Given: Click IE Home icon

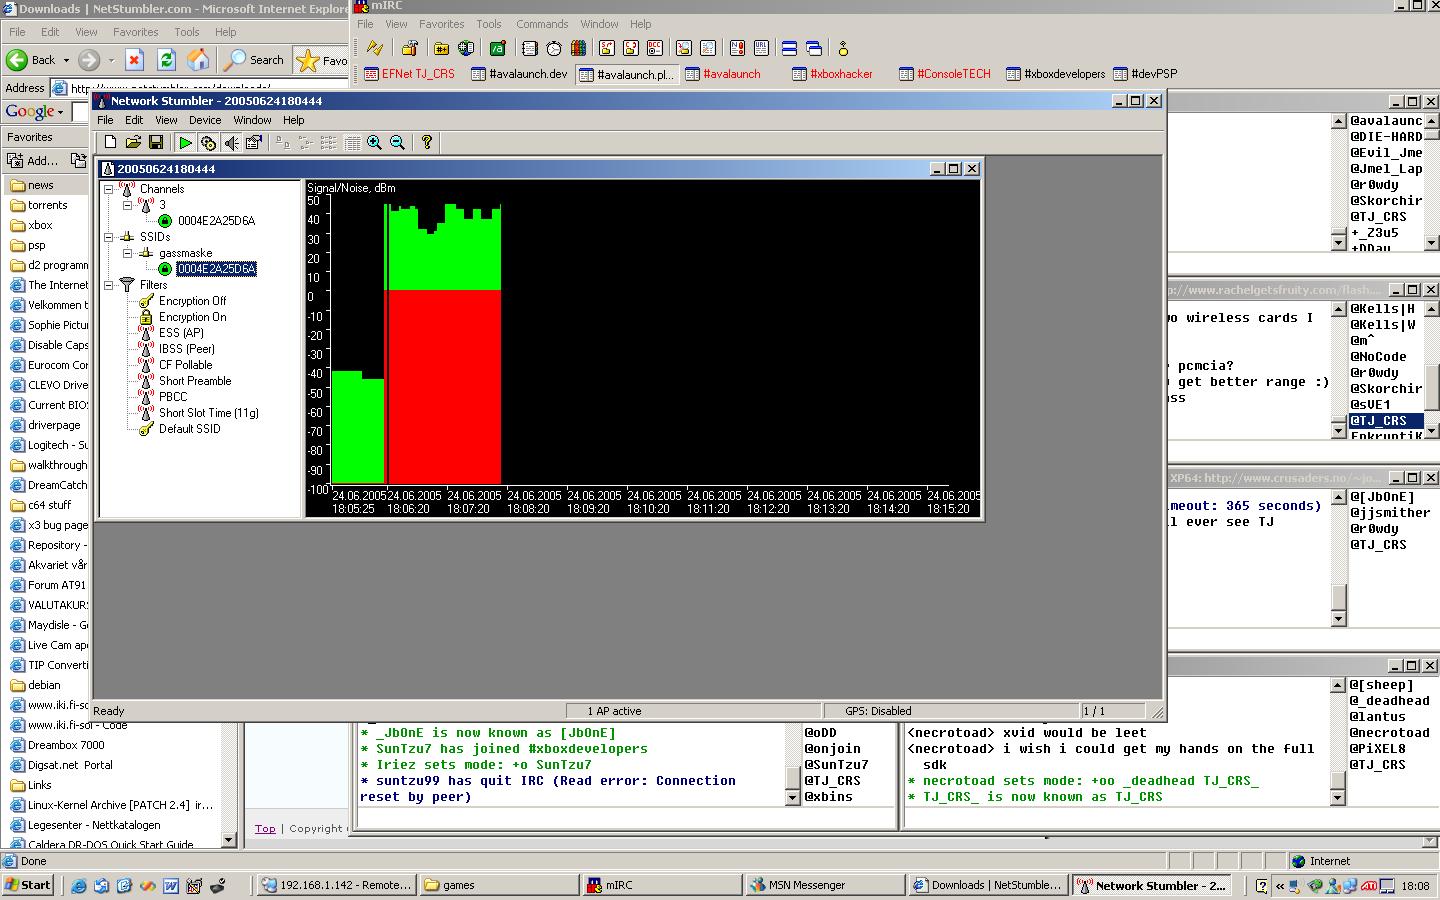Looking at the screenshot, I should click(x=198, y=60).
